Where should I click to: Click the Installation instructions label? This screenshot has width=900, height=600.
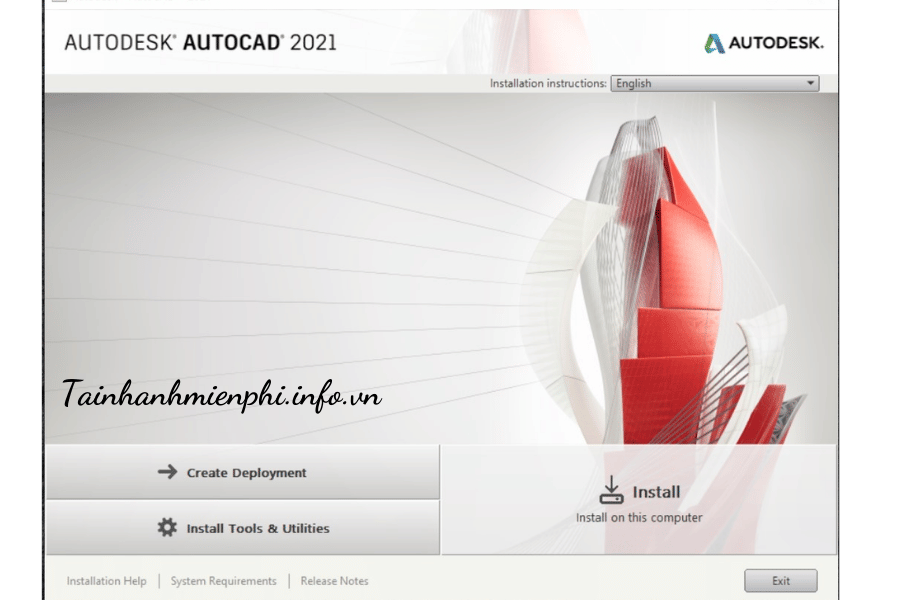(x=548, y=84)
